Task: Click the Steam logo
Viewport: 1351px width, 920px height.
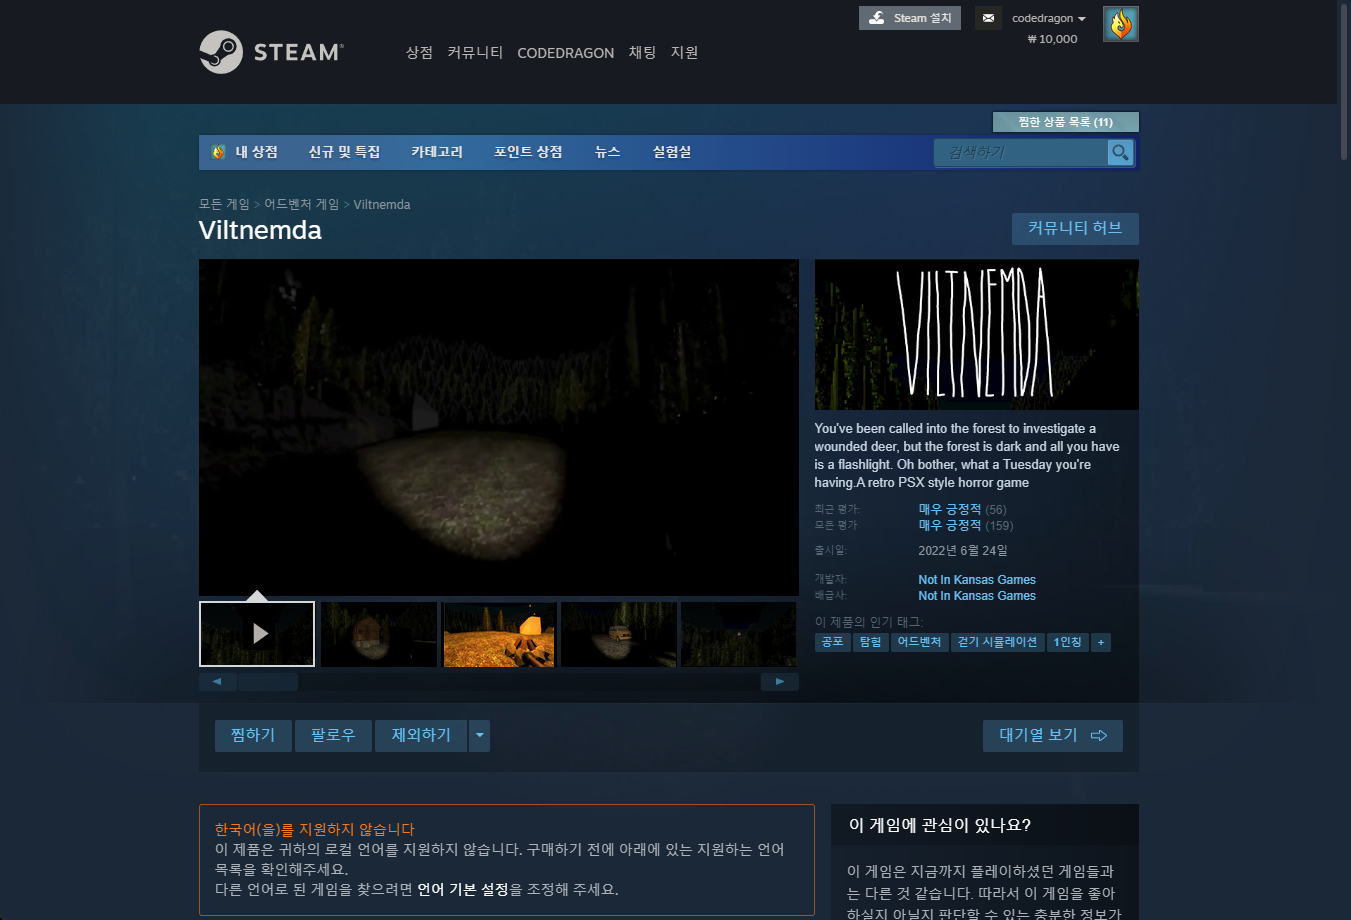Action: [271, 52]
